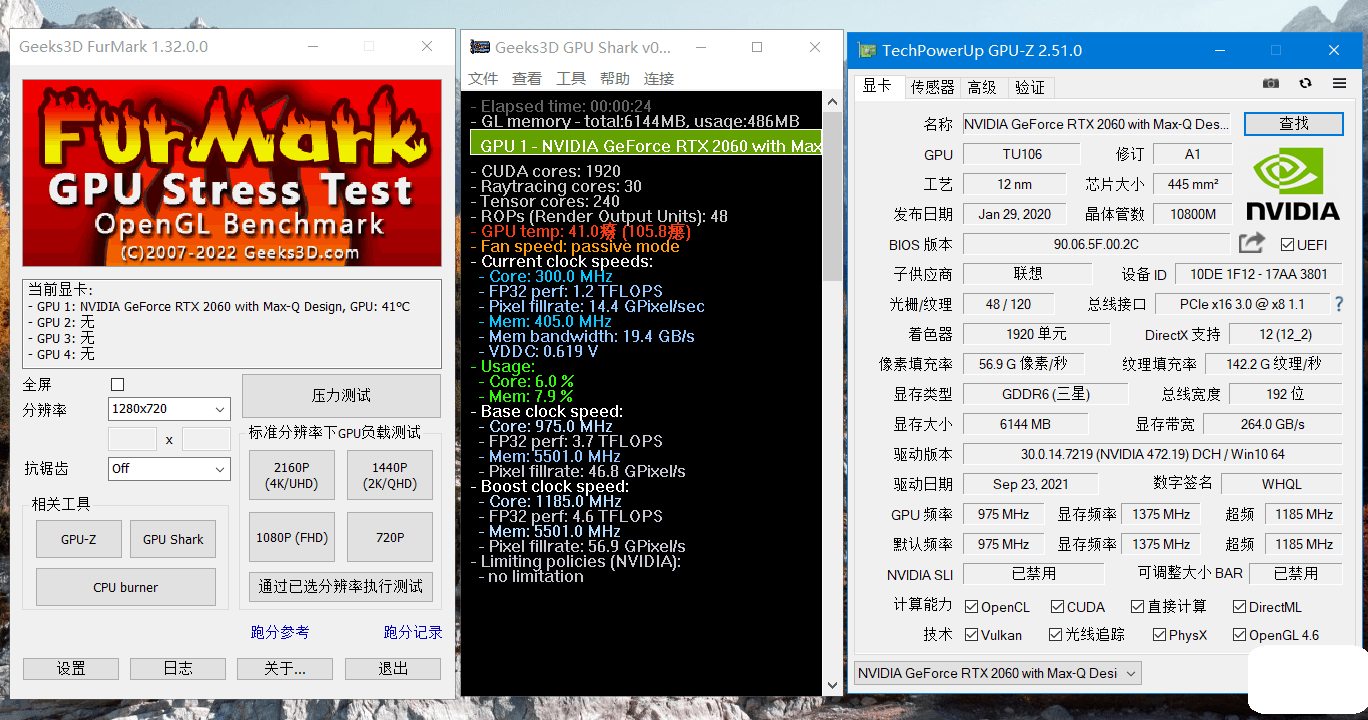Open the 帮助 menu in GPU Shark
This screenshot has width=1368, height=720.
615,79
